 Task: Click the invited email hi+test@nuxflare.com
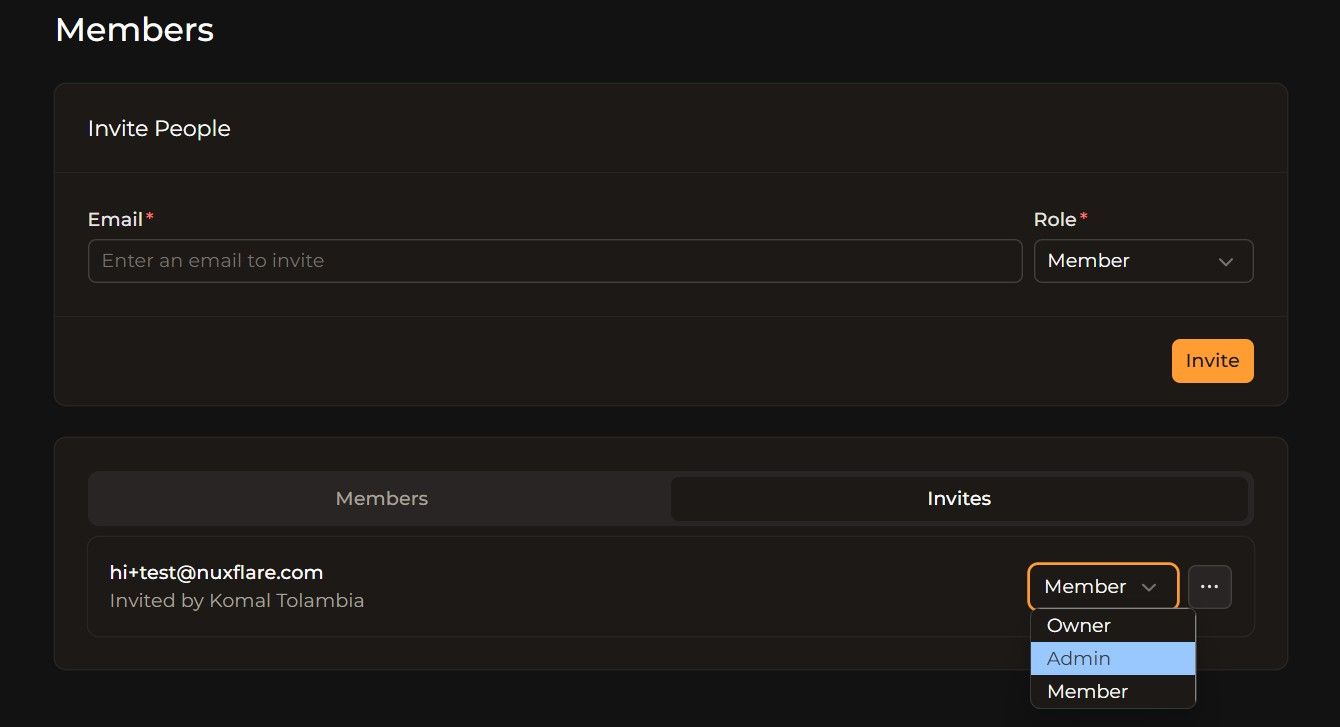tap(216, 572)
